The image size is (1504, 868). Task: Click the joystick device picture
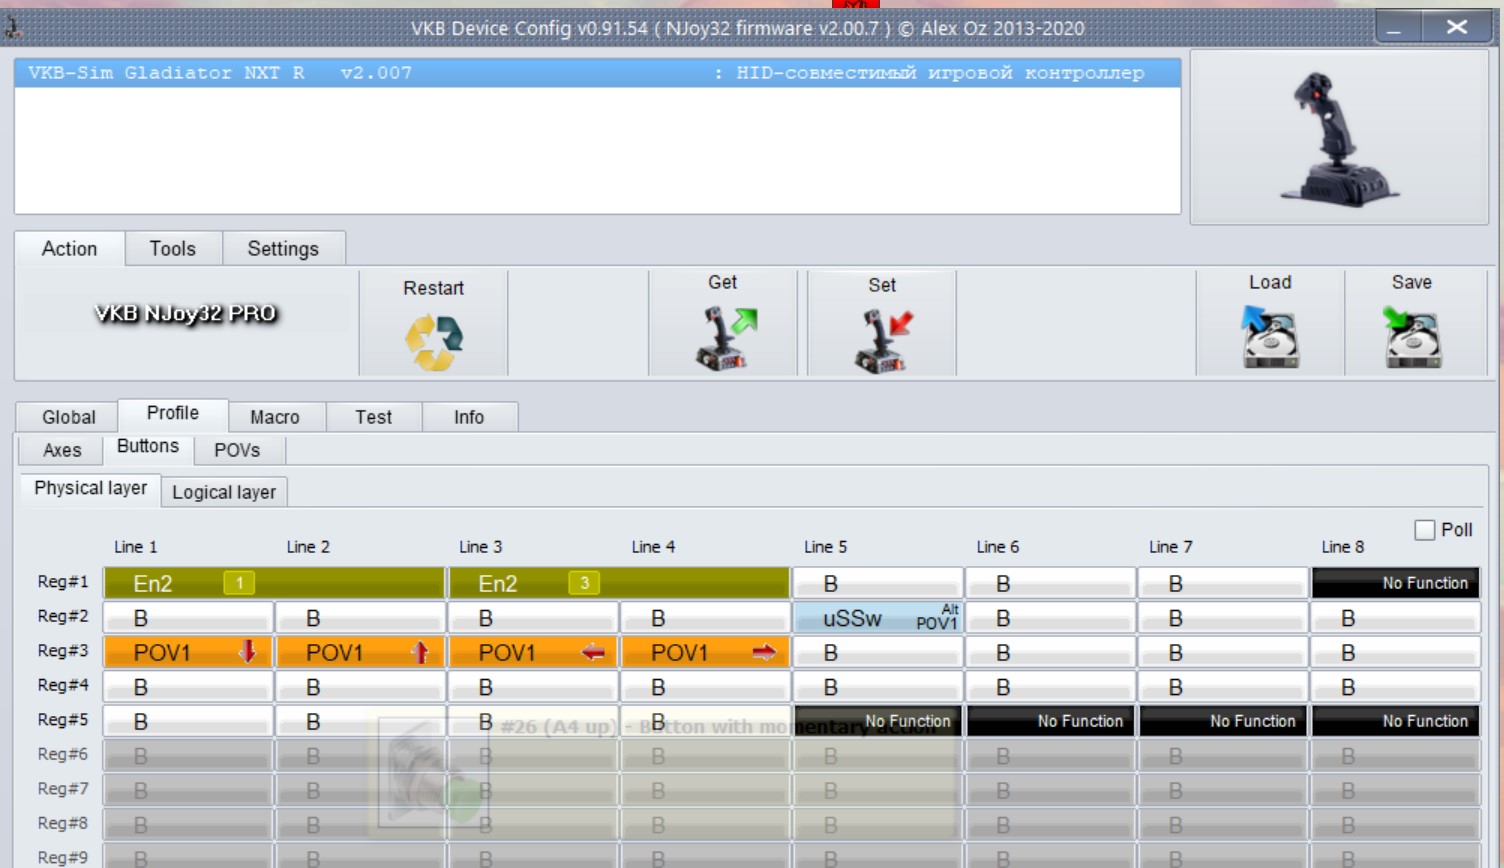point(1338,138)
